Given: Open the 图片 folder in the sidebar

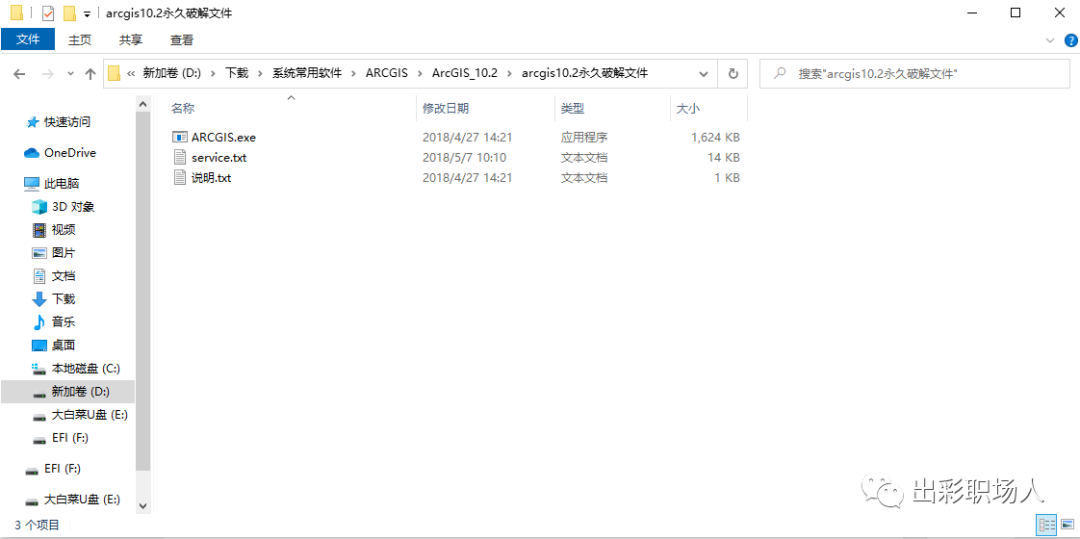Looking at the screenshot, I should [x=63, y=253].
